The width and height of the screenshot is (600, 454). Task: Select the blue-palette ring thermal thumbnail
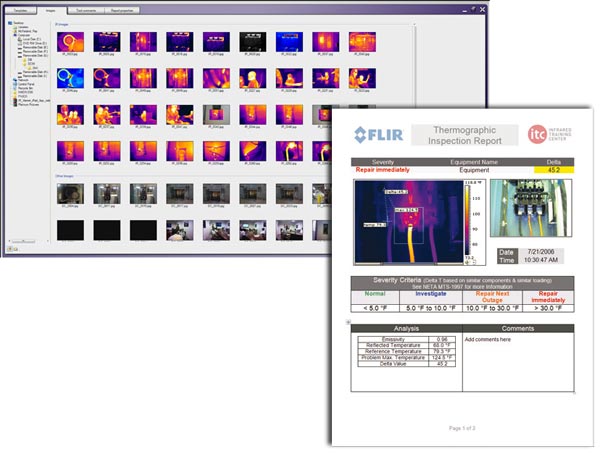click(70, 78)
